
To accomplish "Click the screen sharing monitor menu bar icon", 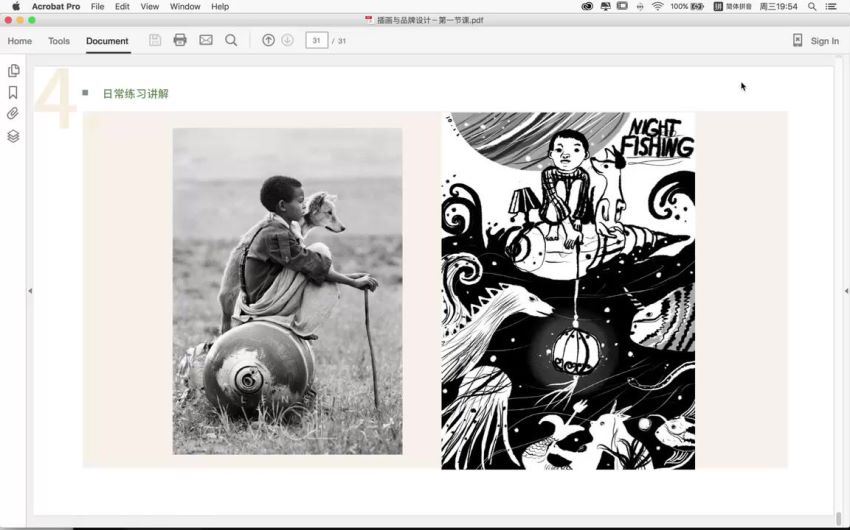I will (606, 7).
